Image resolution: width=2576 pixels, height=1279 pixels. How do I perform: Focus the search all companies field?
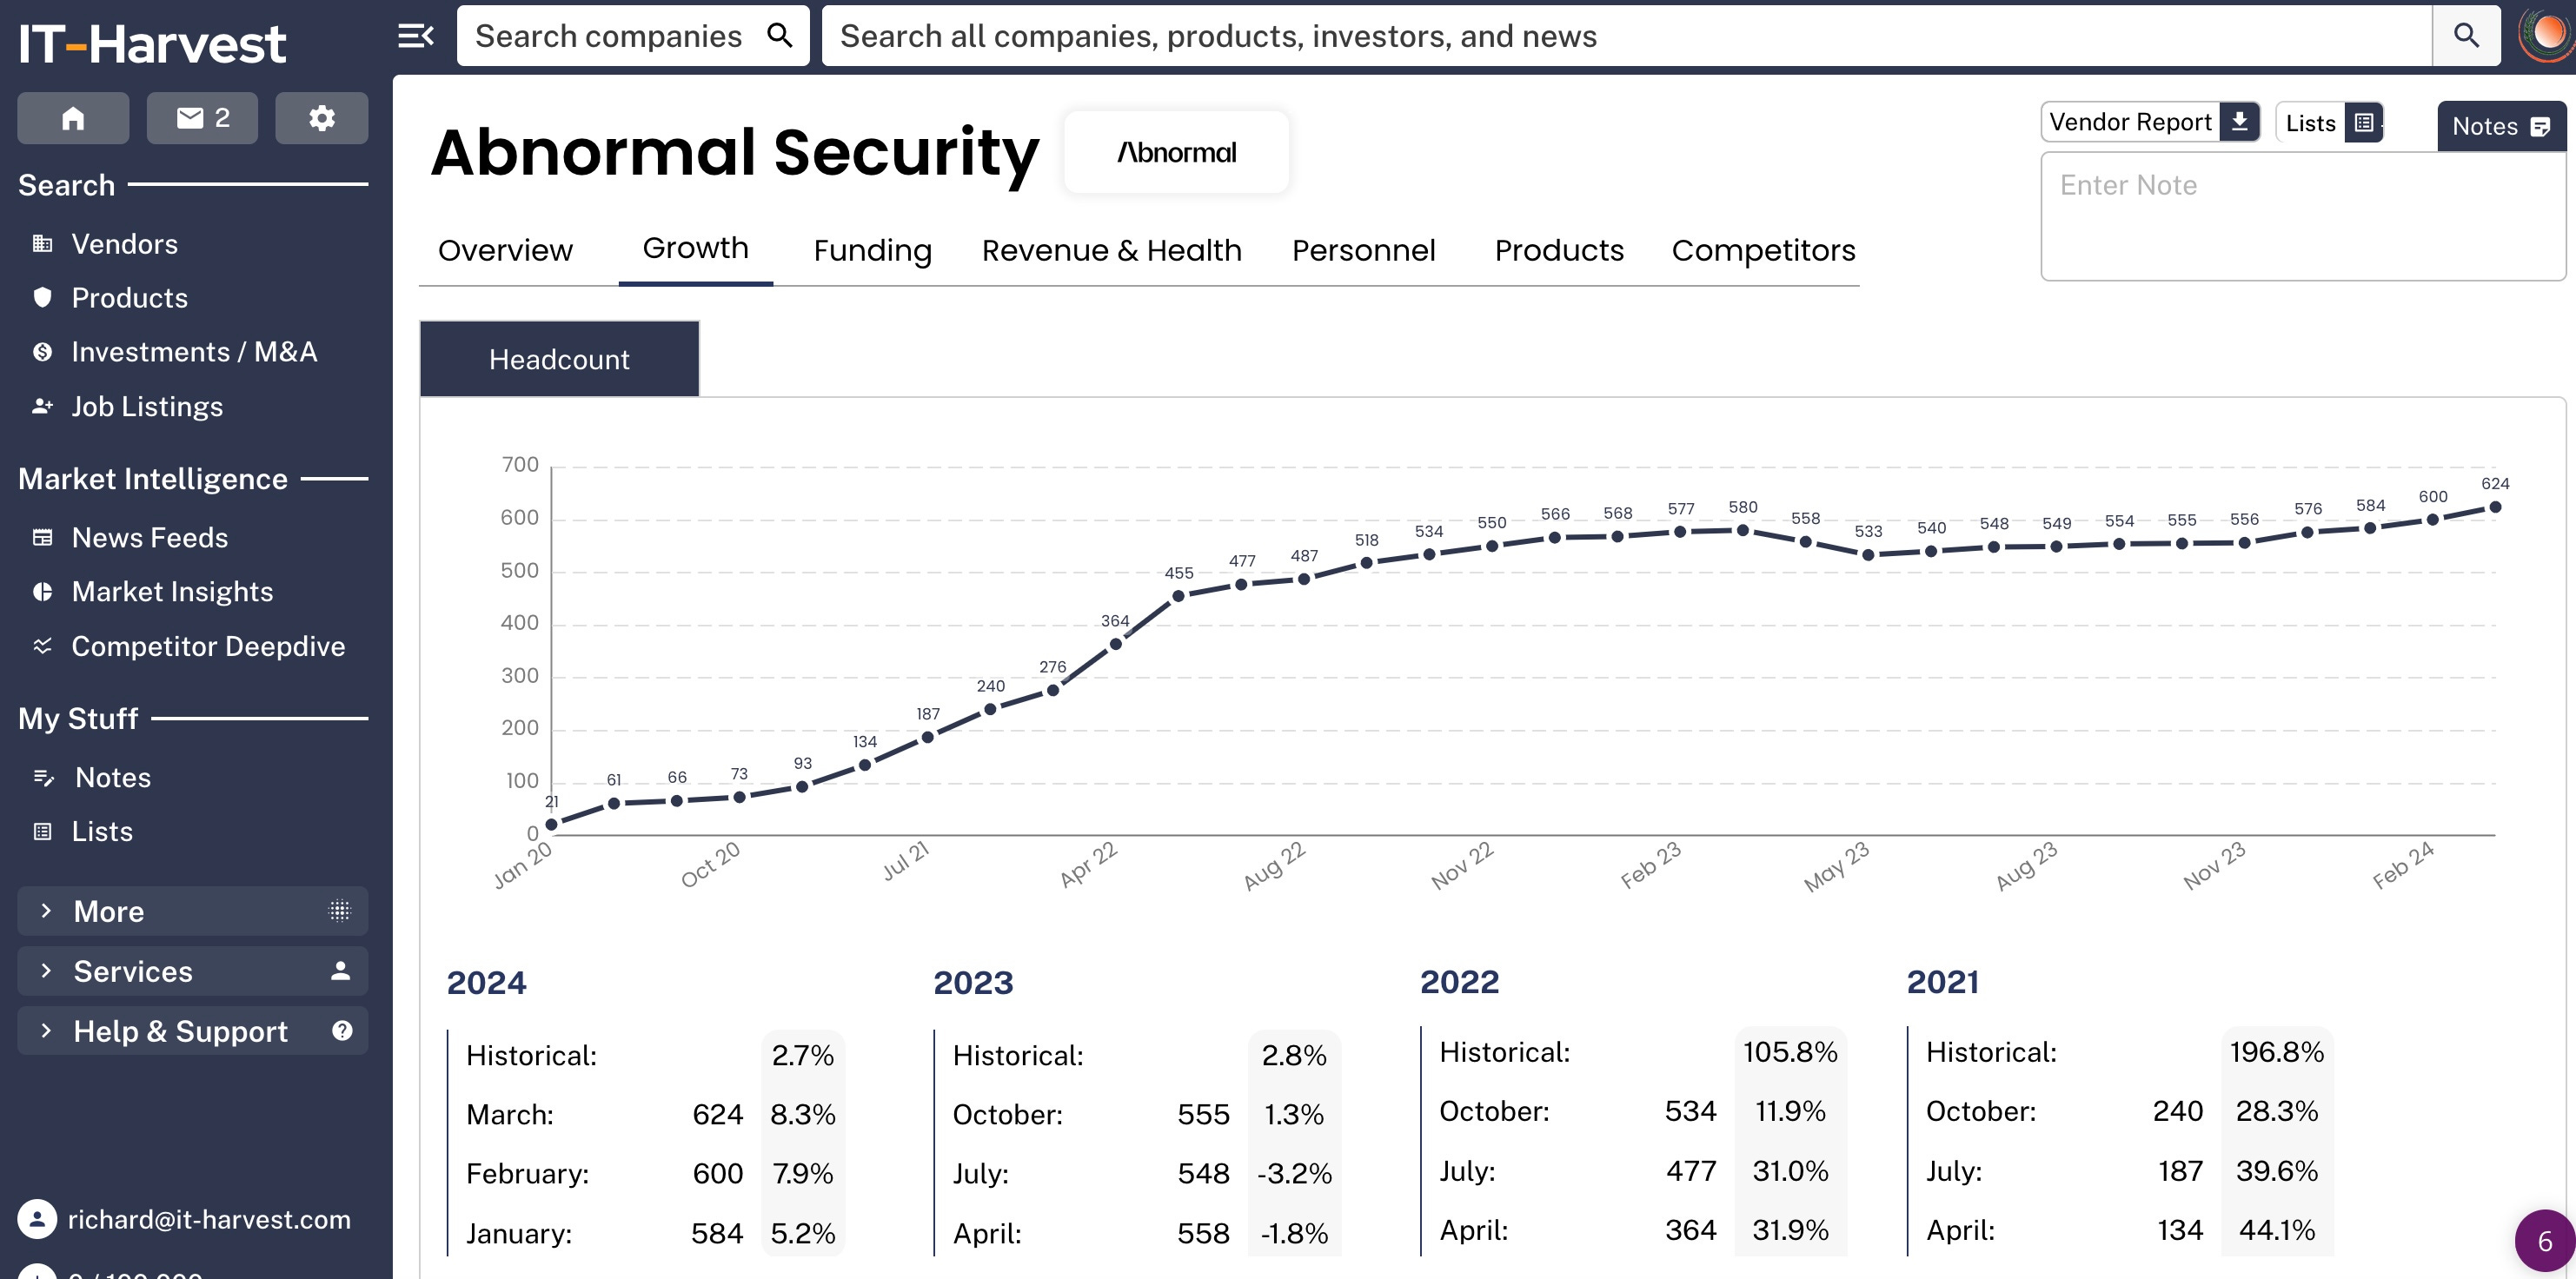pyautogui.click(x=1627, y=36)
